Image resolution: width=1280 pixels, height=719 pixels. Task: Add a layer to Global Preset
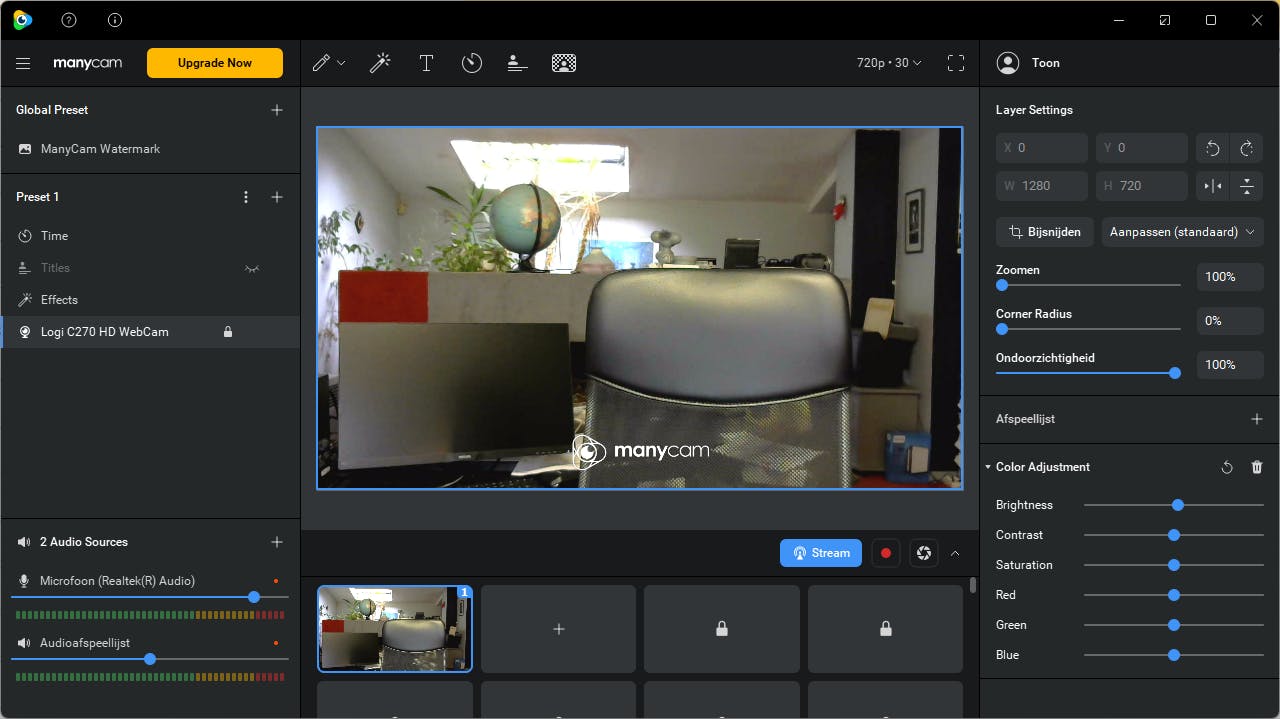[x=277, y=110]
